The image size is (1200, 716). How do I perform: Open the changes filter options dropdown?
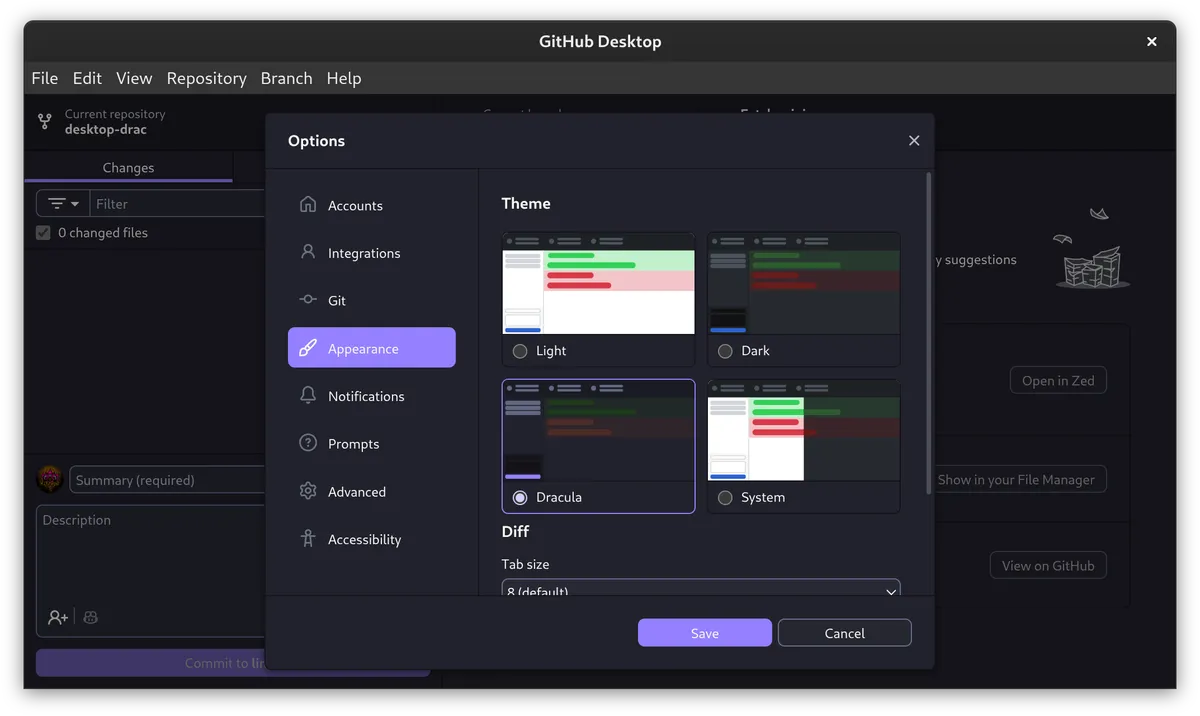pos(62,203)
